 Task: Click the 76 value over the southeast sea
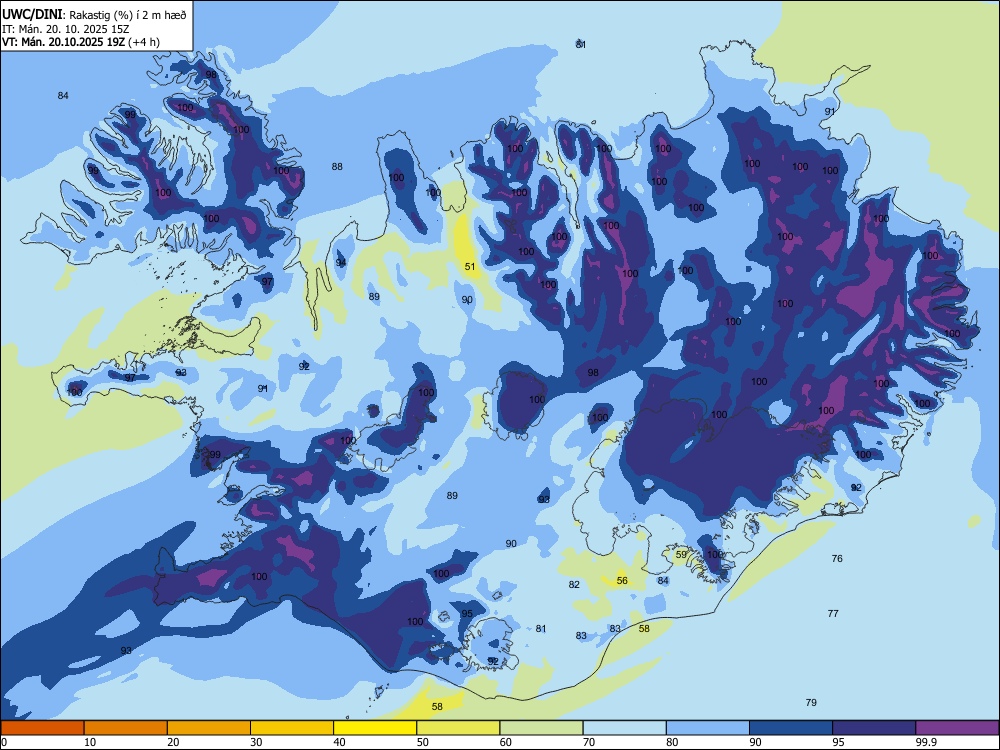coord(837,558)
